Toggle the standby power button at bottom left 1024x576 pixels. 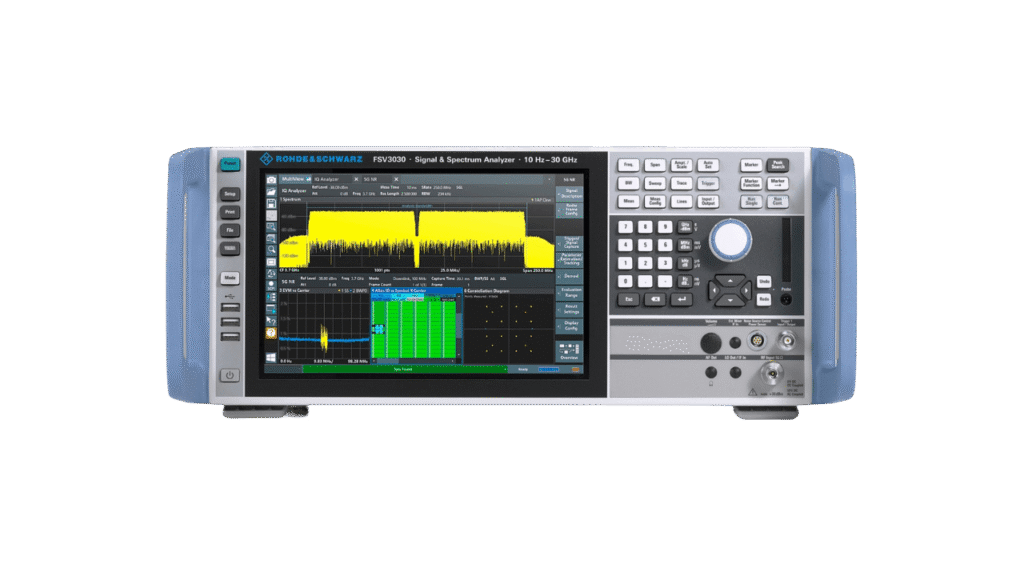pos(230,376)
